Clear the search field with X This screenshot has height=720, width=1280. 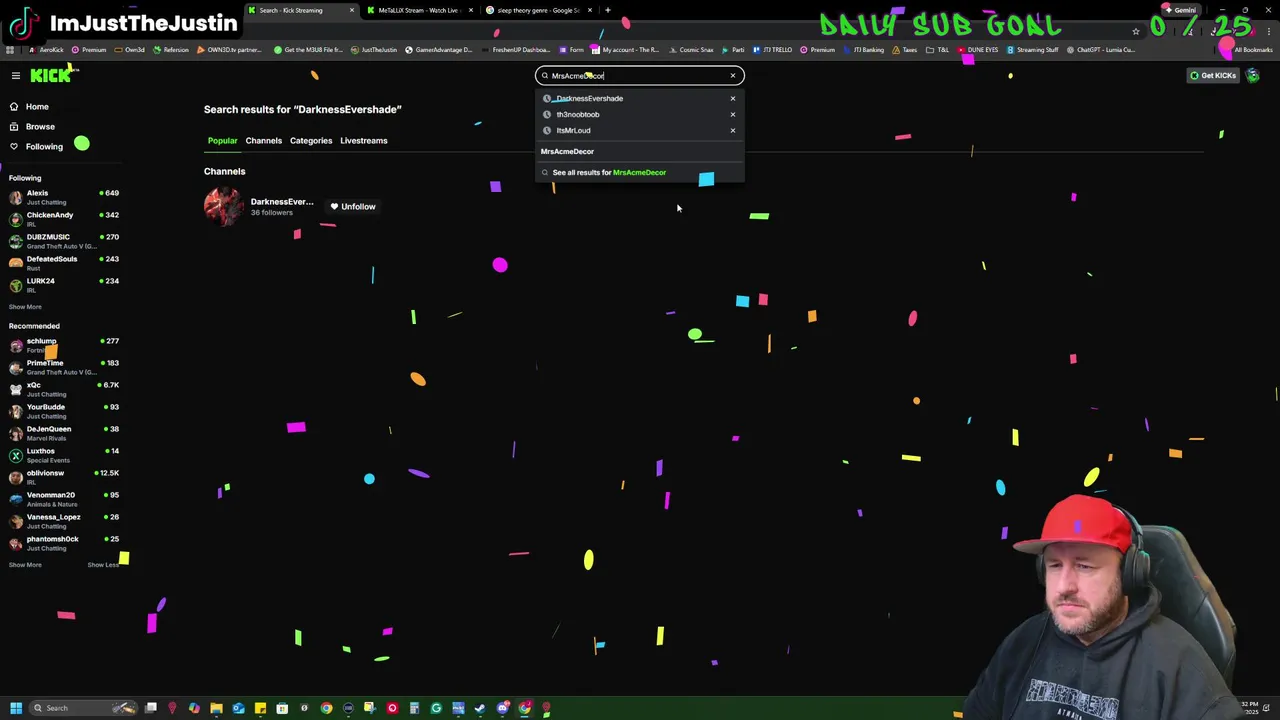click(x=733, y=76)
